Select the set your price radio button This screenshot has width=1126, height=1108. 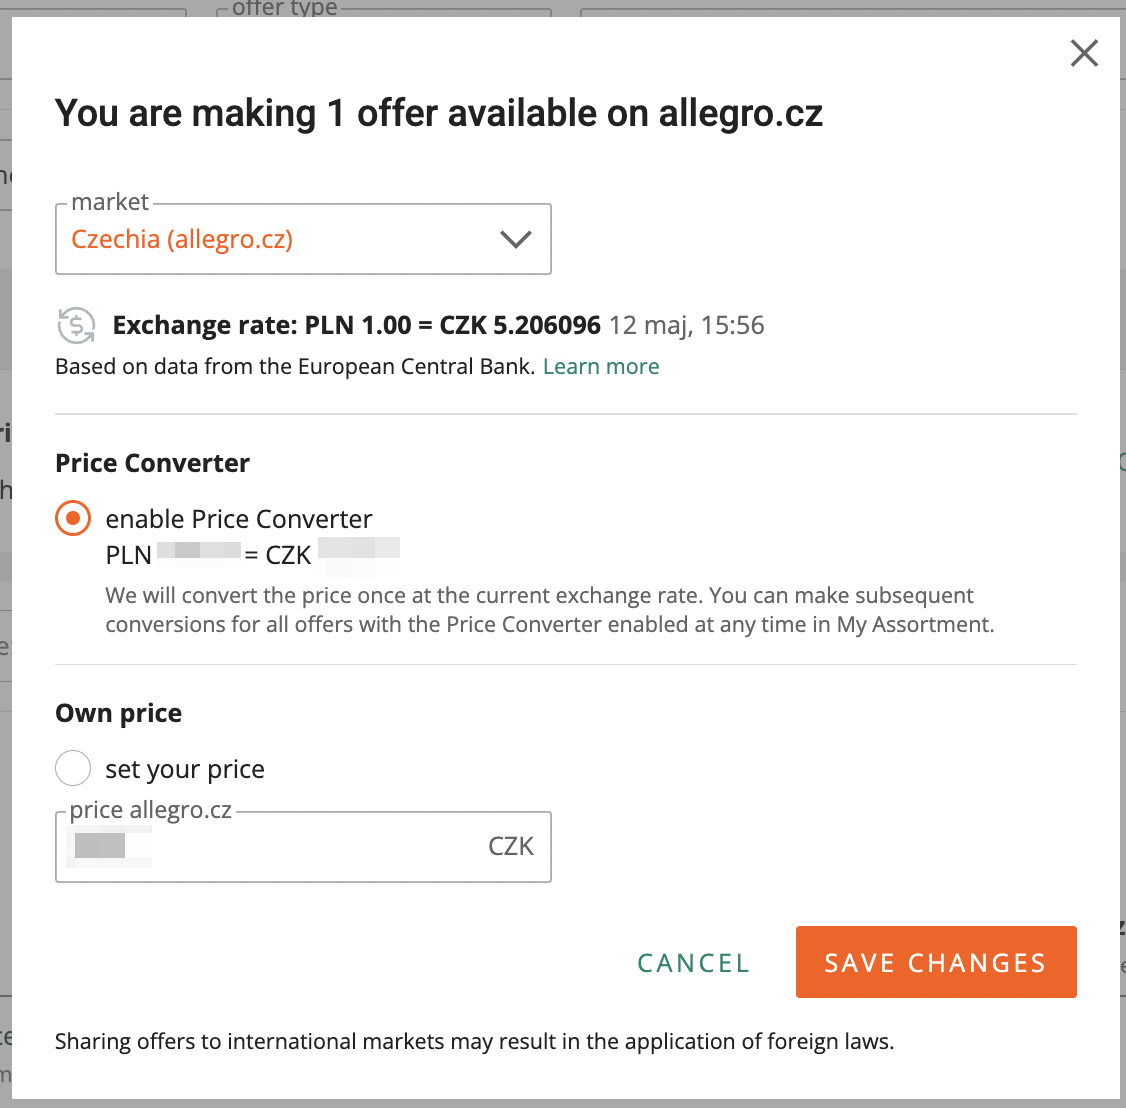[x=73, y=768]
